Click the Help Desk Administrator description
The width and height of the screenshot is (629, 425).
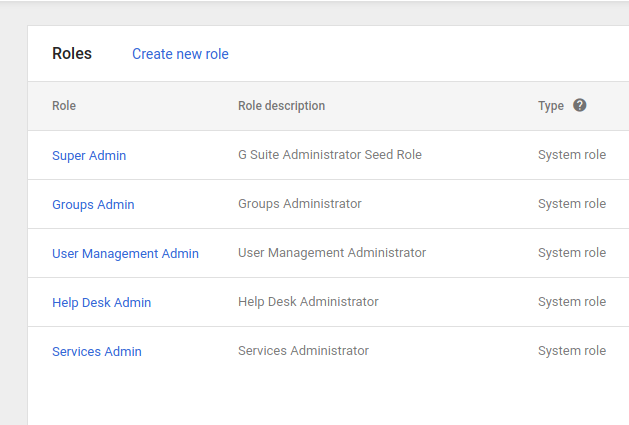308,302
